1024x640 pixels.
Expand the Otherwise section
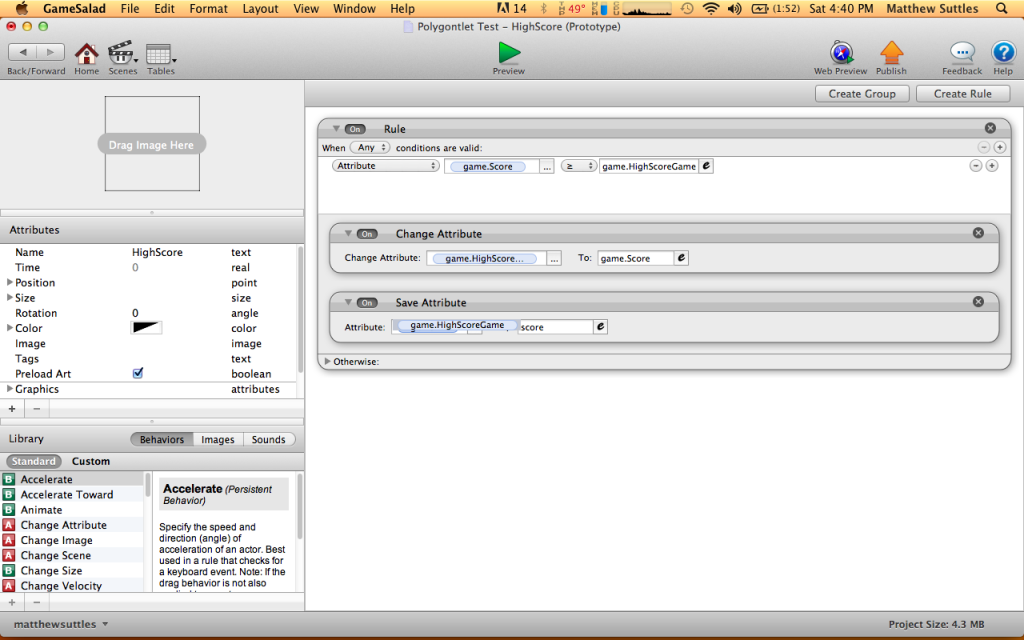(327, 361)
